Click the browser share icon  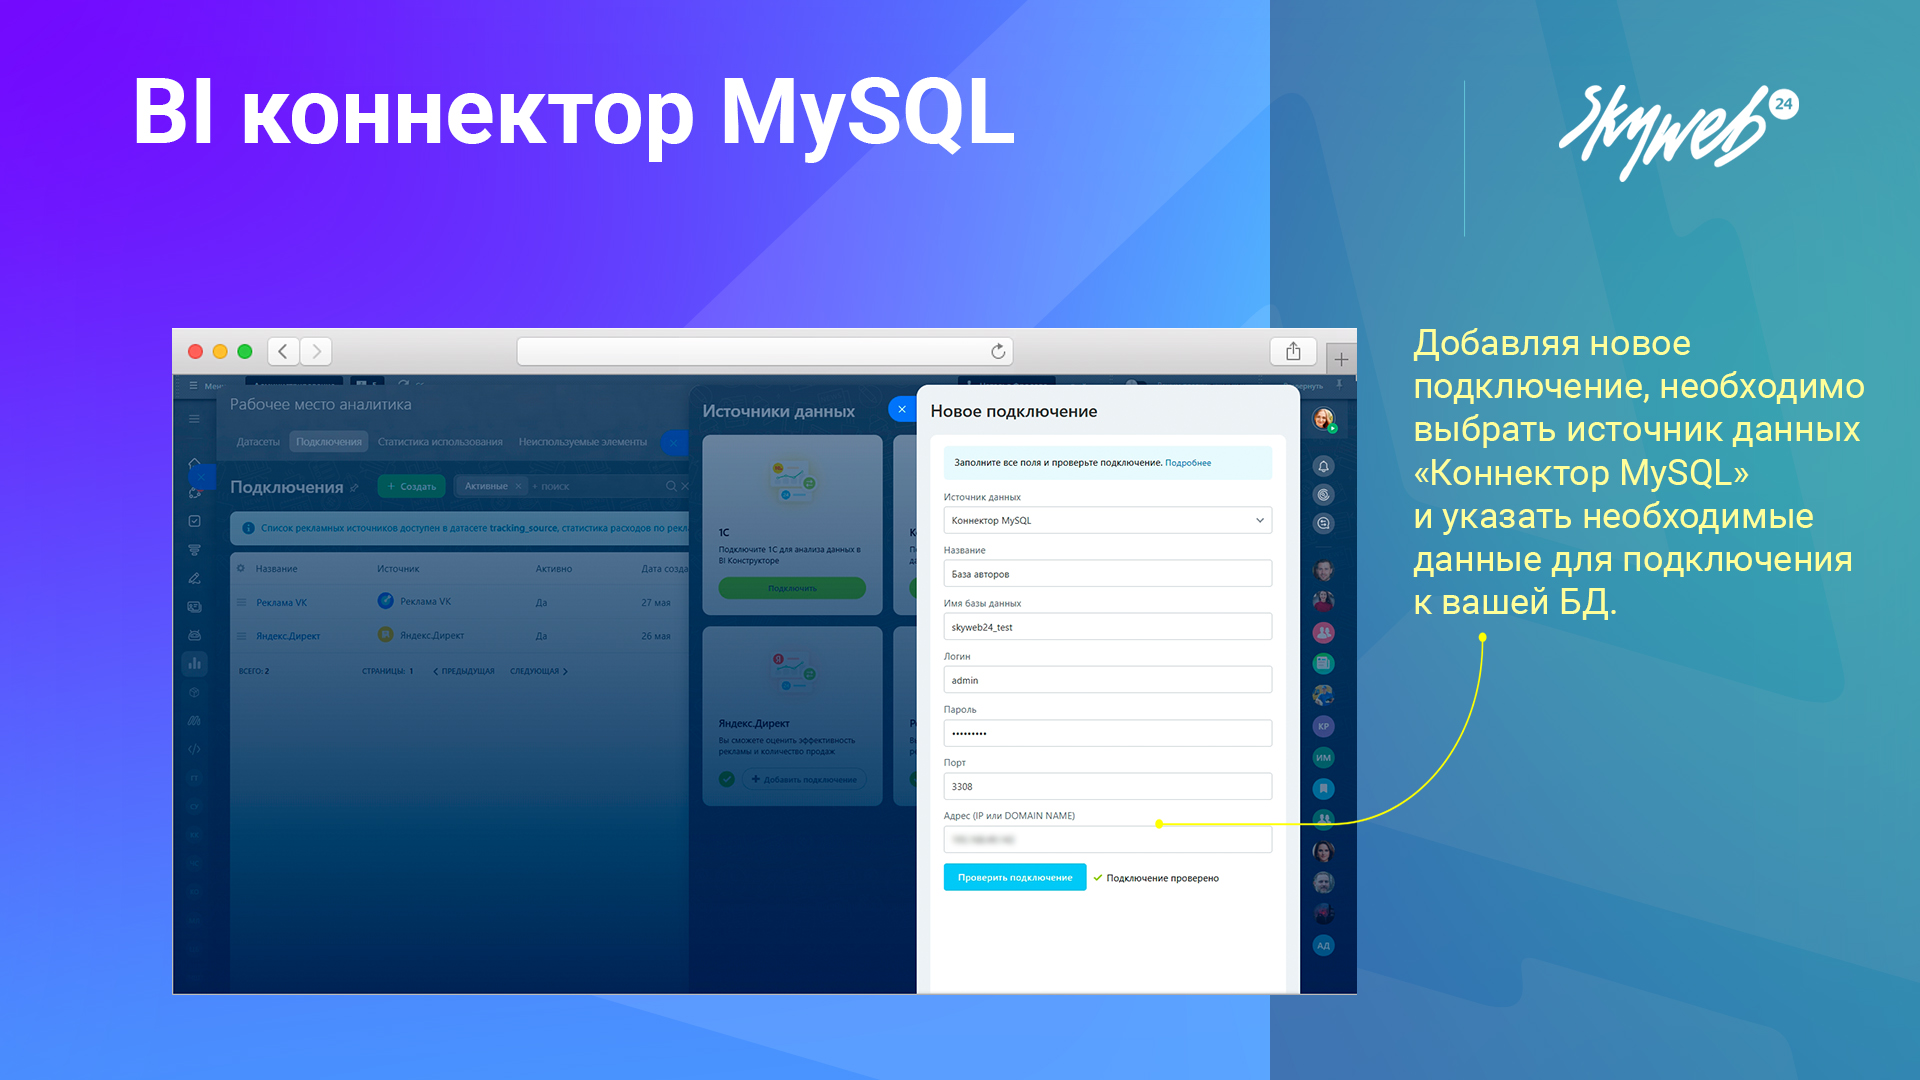click(1293, 351)
